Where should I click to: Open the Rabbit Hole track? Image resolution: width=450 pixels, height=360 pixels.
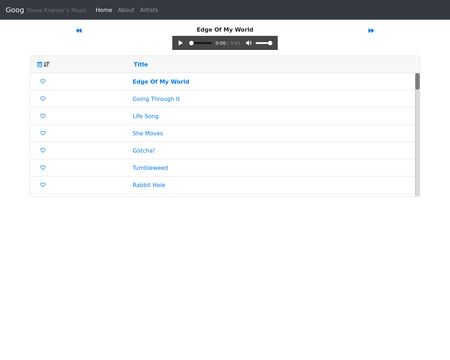149,185
